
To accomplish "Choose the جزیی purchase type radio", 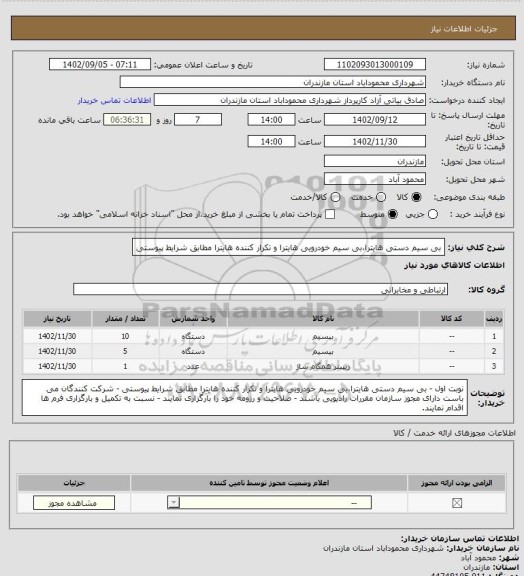I will (x=433, y=214).
